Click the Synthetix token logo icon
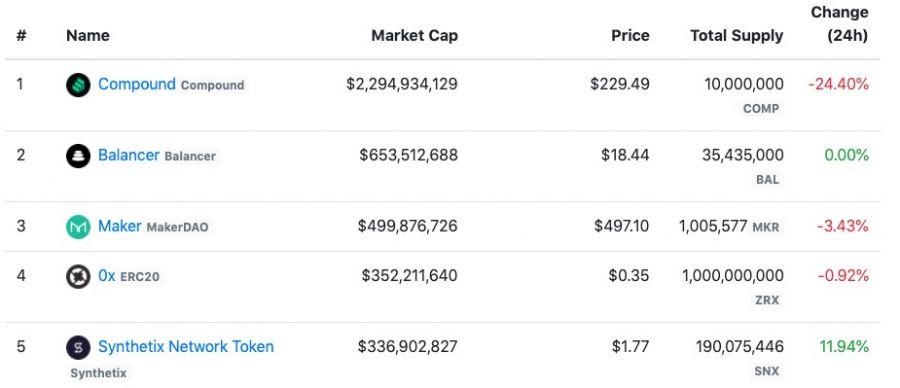 point(78,347)
